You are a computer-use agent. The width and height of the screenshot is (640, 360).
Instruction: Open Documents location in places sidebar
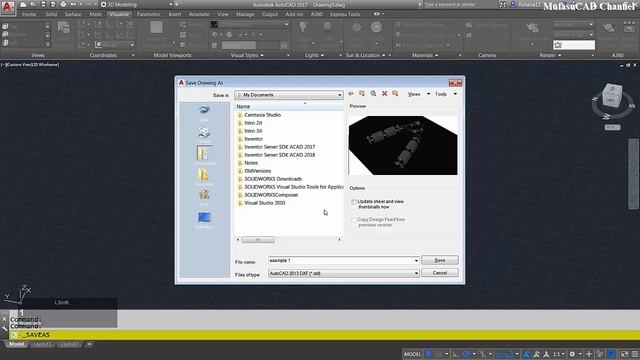[204, 156]
